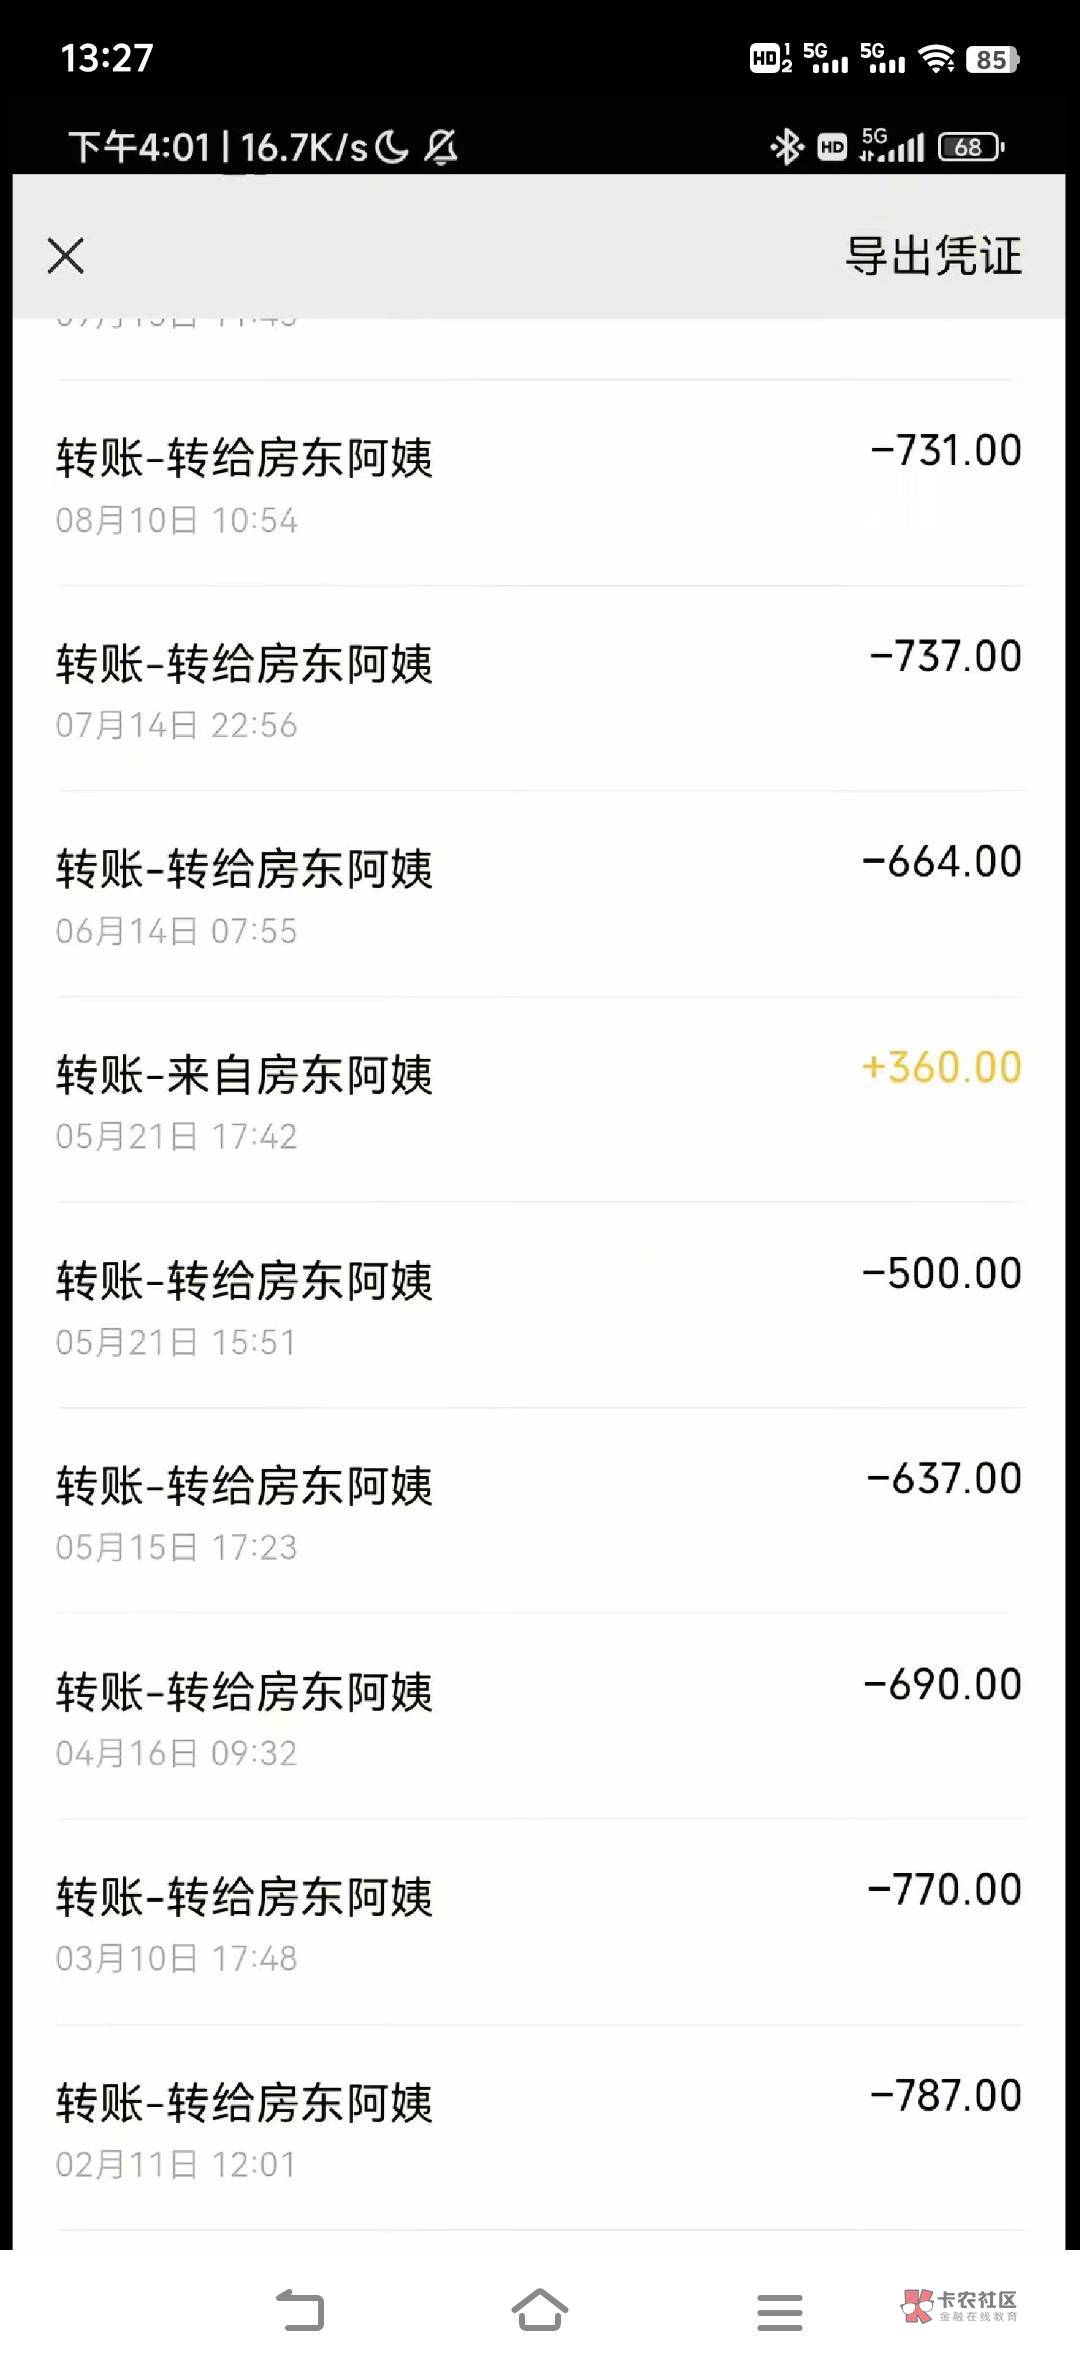The width and height of the screenshot is (1080, 2376).
Task: Select the 04月16日 -690.00 transfer
Action: [540, 1717]
